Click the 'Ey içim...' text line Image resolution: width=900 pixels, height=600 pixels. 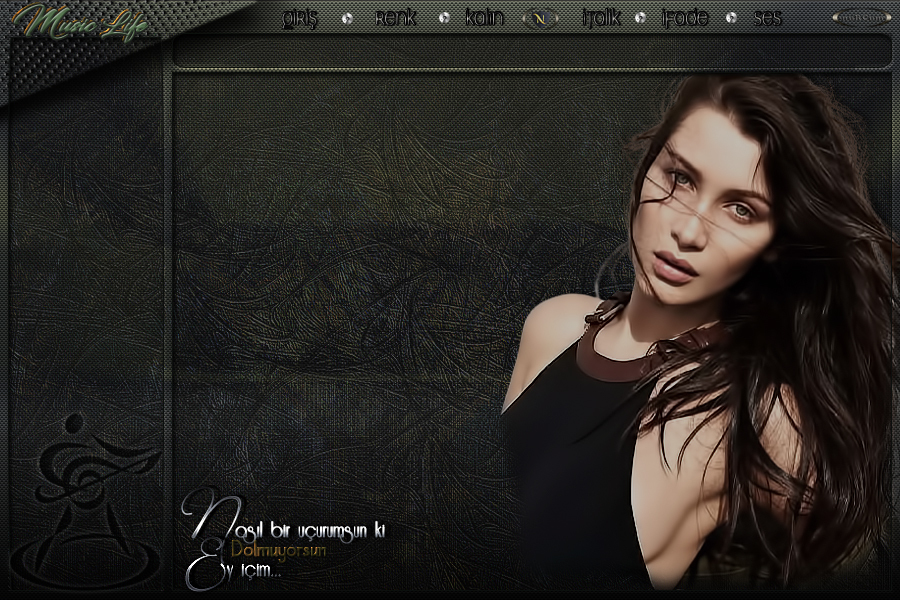[240, 573]
